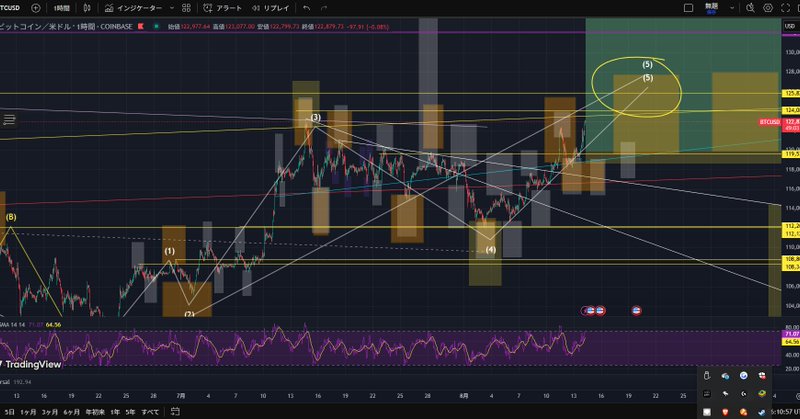Click the BTCUSD symbol search field
800x419 pixels.
tap(10, 8)
